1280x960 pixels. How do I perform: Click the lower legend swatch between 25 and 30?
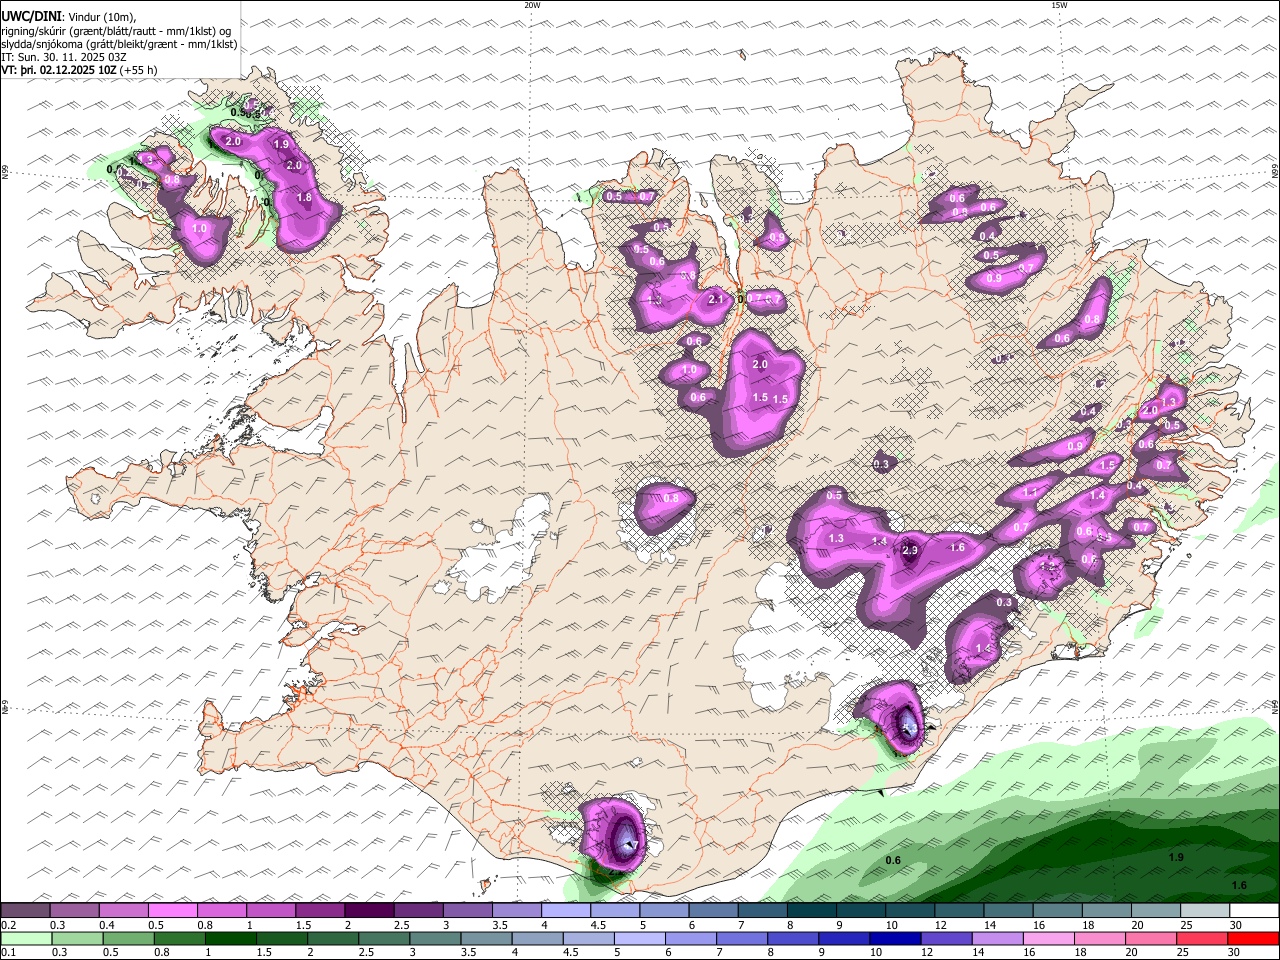(1203, 938)
